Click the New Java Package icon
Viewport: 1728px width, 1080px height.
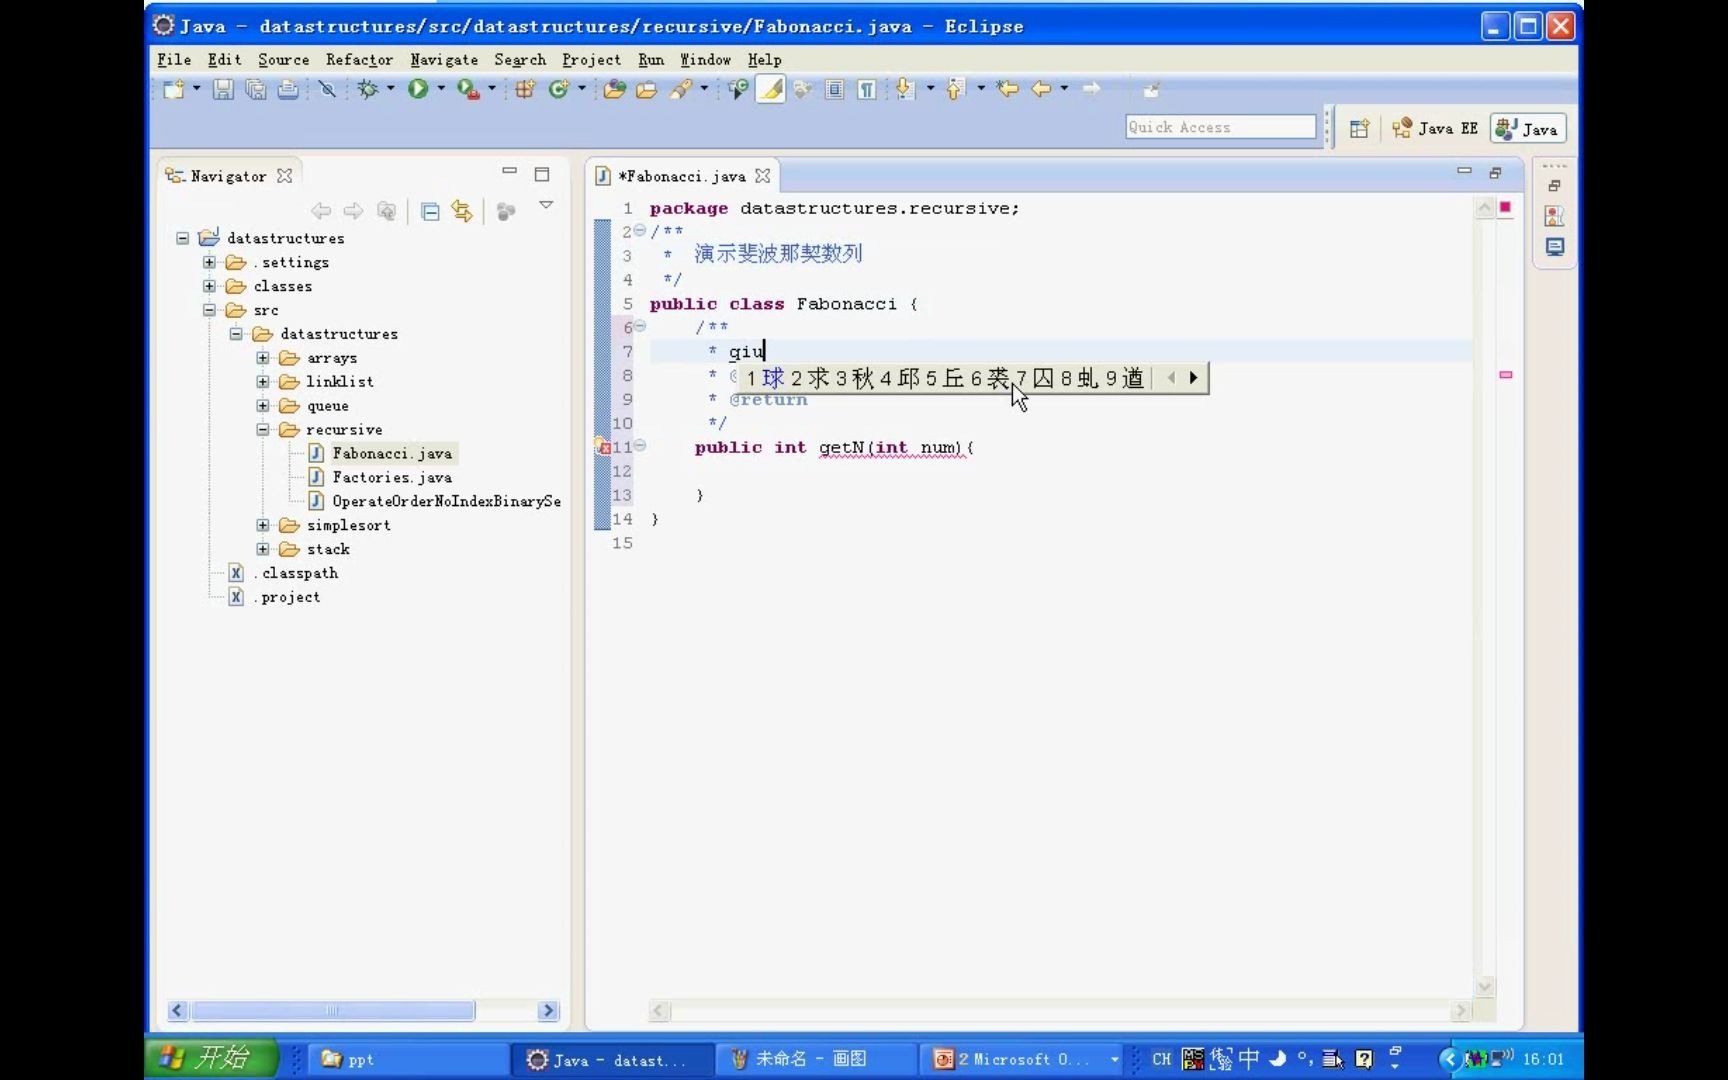[525, 90]
